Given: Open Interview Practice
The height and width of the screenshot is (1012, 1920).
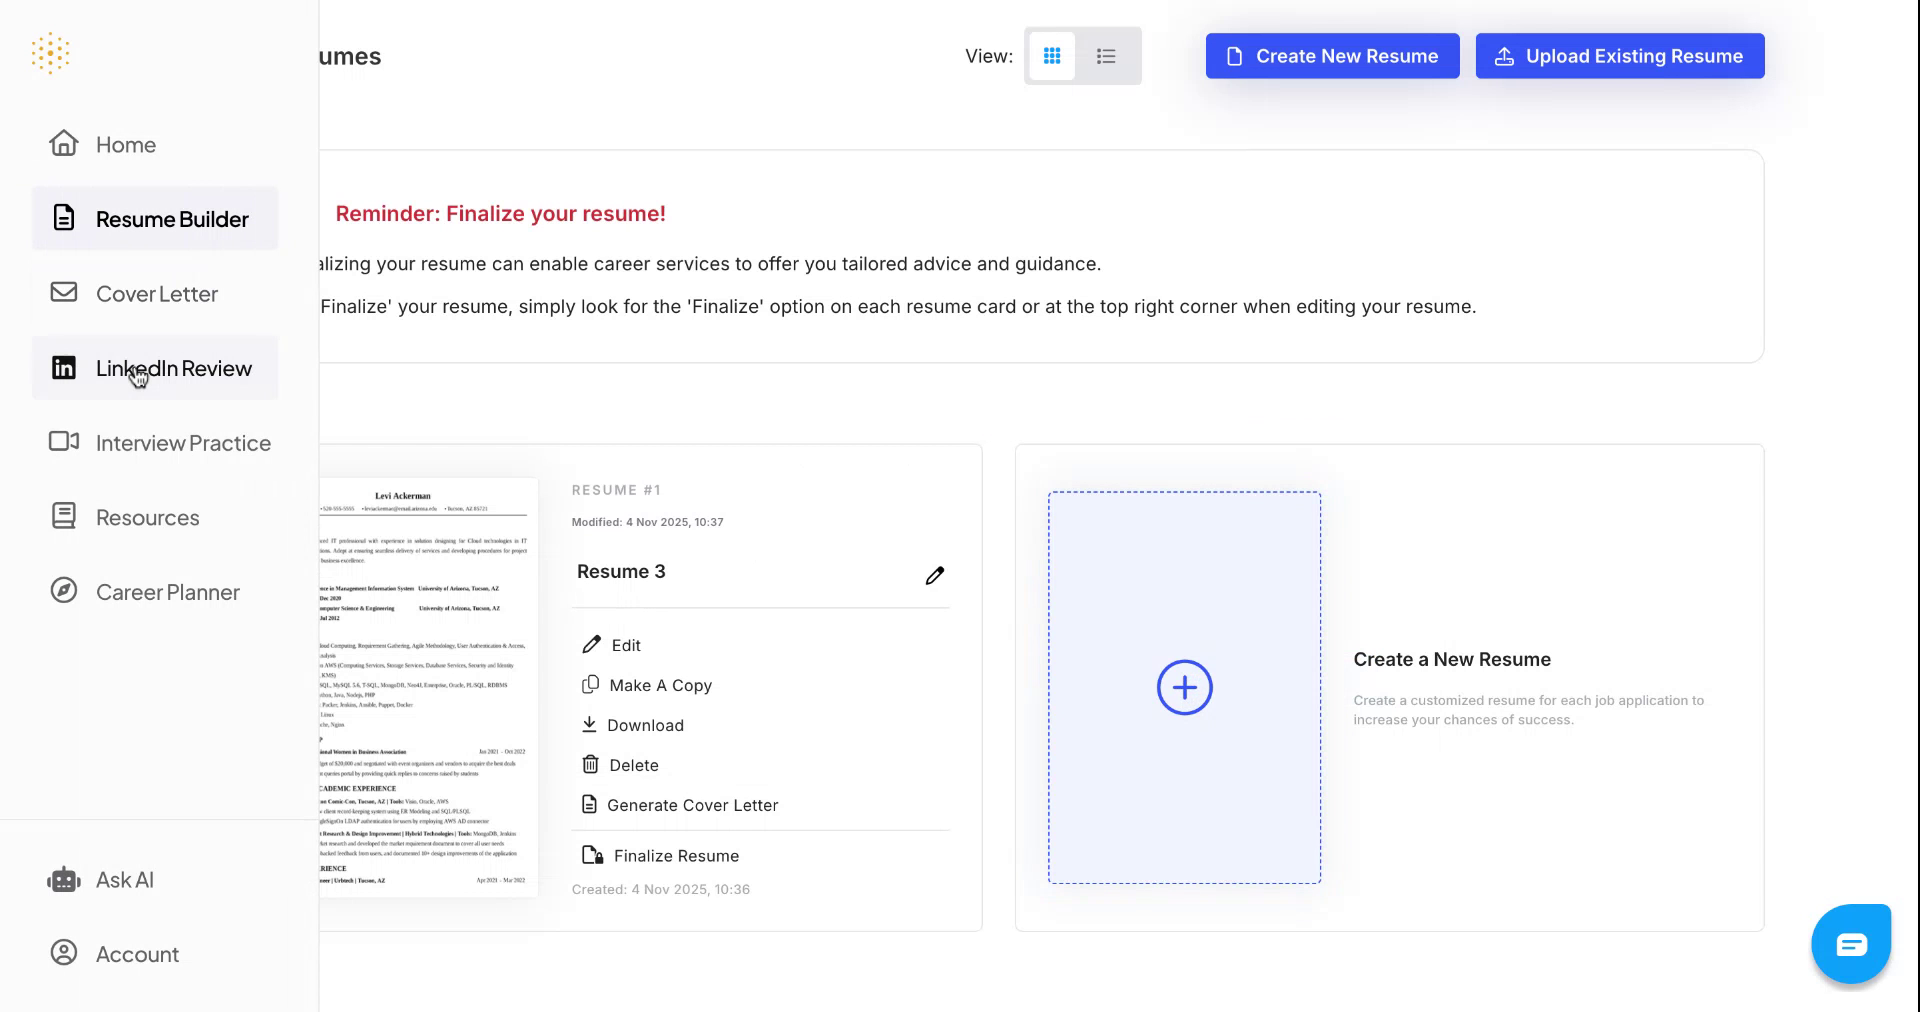Looking at the screenshot, I should 183,442.
